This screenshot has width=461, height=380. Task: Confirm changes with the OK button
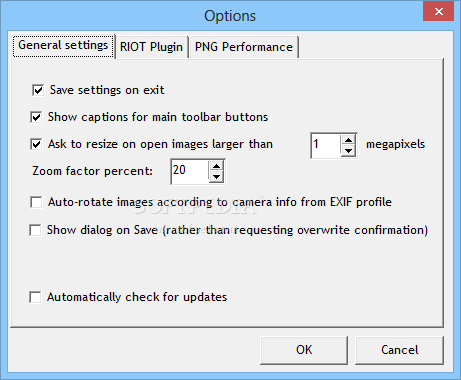click(304, 350)
